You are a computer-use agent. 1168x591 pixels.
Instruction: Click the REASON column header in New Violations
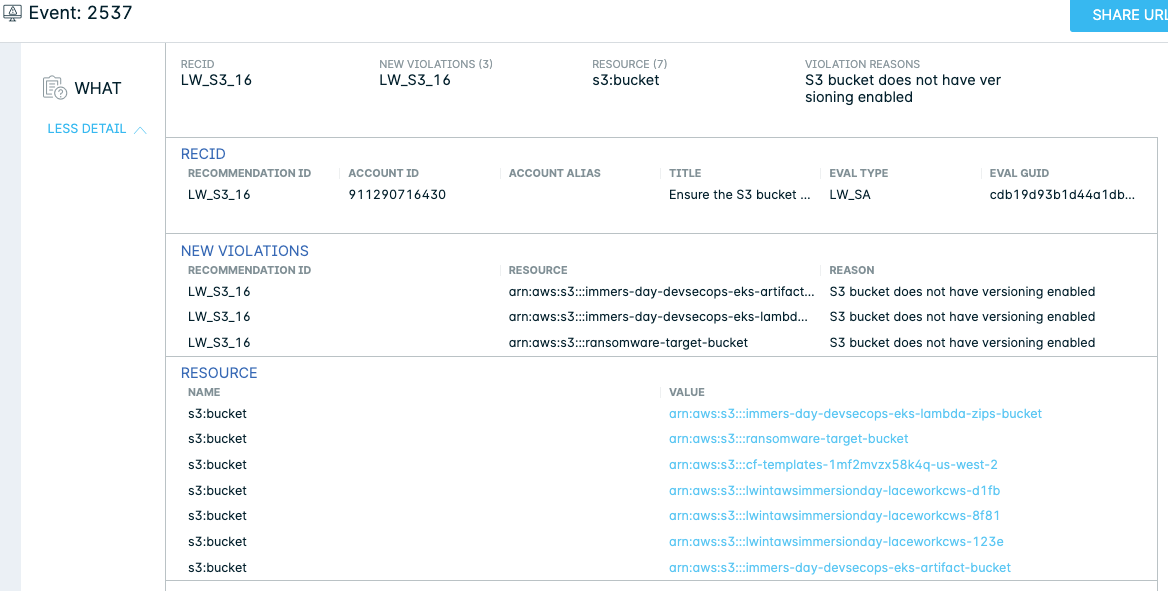click(x=851, y=271)
